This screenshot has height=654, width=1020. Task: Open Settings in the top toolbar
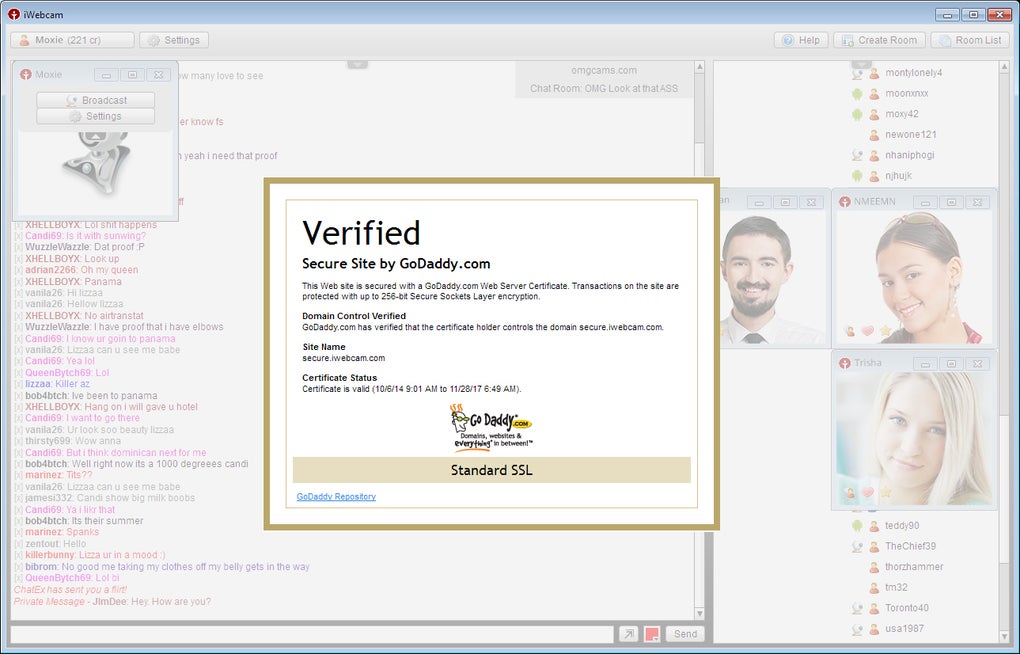tap(174, 40)
